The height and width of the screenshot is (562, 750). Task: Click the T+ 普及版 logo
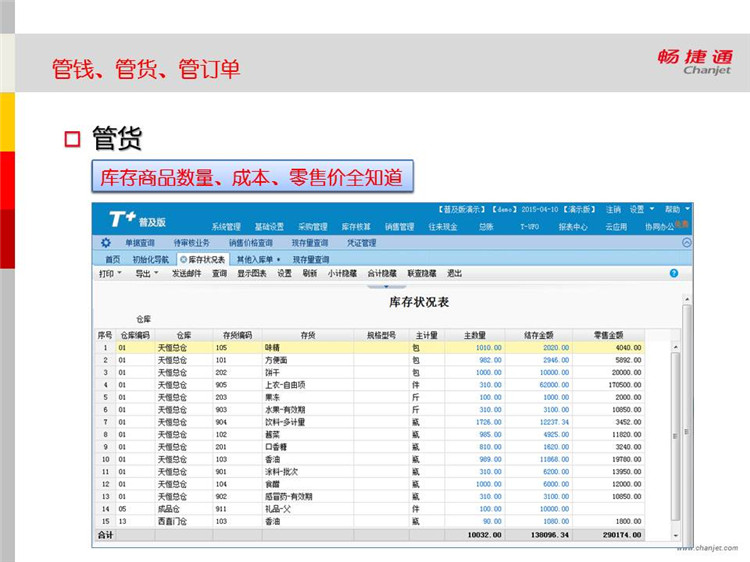(137, 220)
